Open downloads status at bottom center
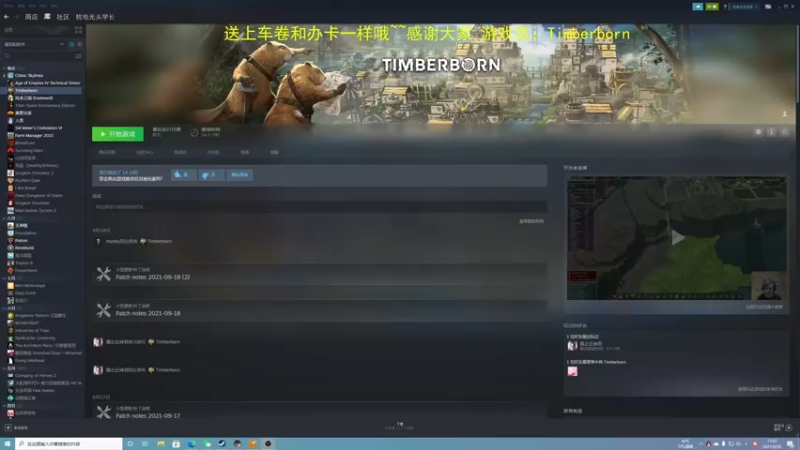 point(399,426)
